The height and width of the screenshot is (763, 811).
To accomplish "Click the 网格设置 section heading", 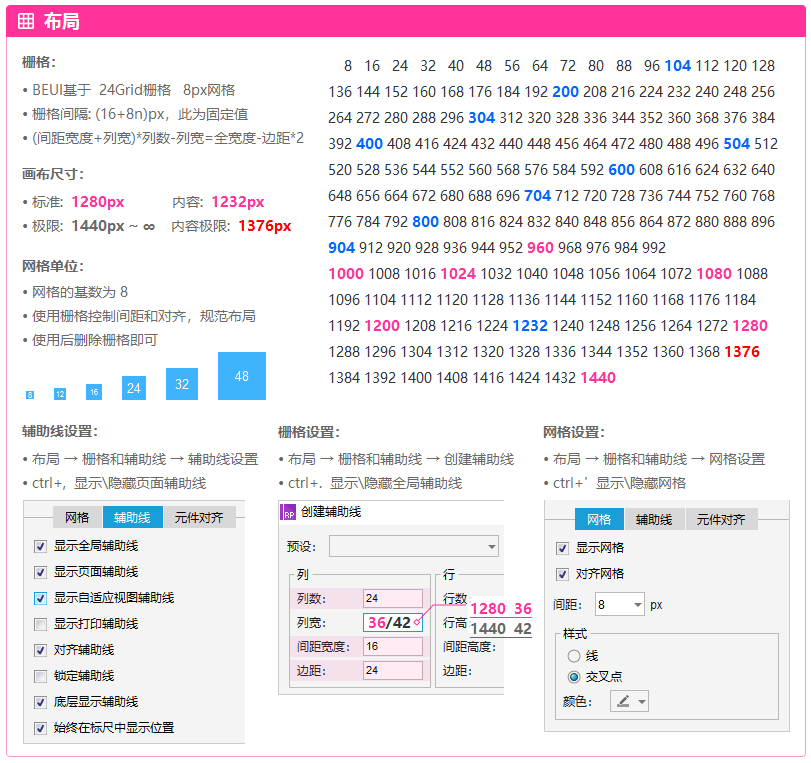I will click(x=574, y=432).
